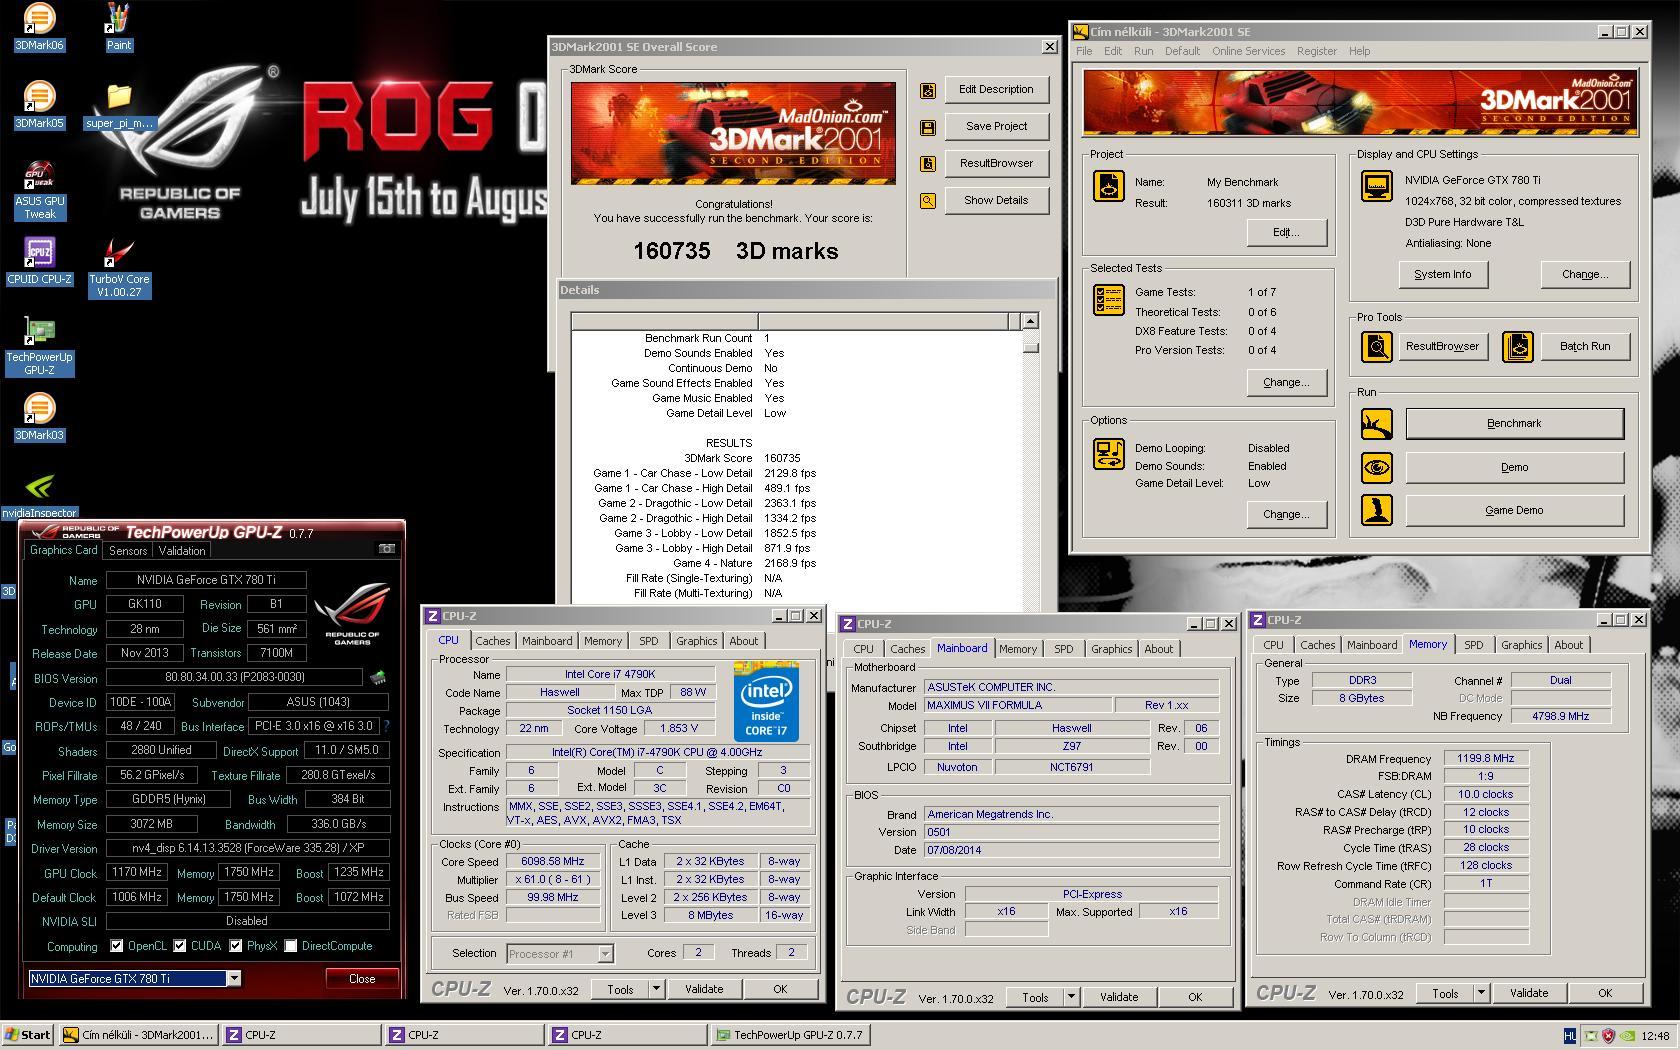Check the DirectCompute checkbox in GPU-Z

[291, 946]
